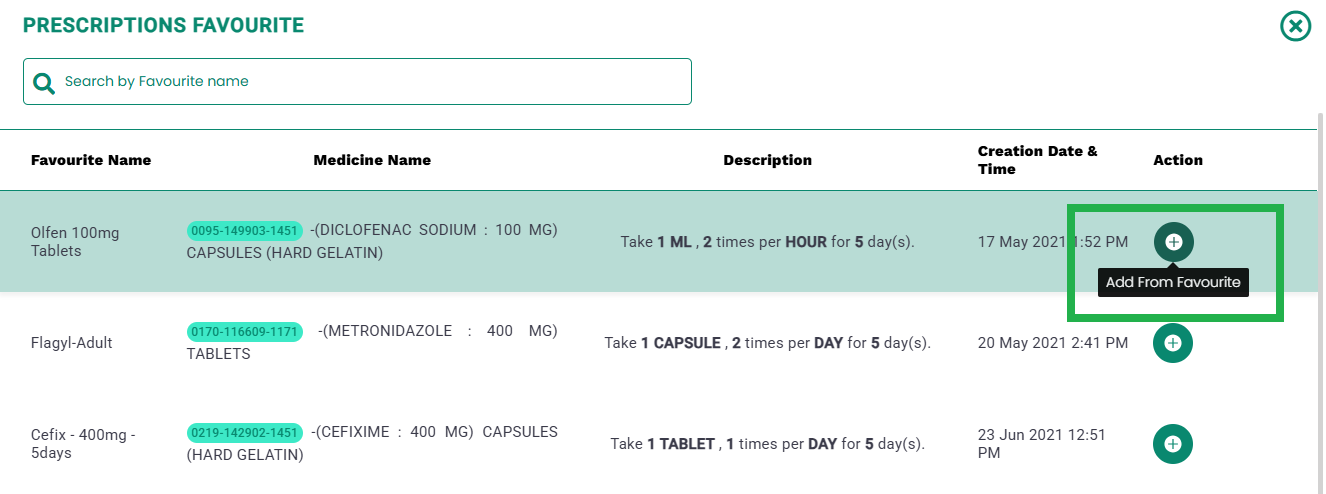Image resolution: width=1326 pixels, height=494 pixels.
Task: Select medicine code badge 0095-149903-1451
Action: [x=245, y=231]
